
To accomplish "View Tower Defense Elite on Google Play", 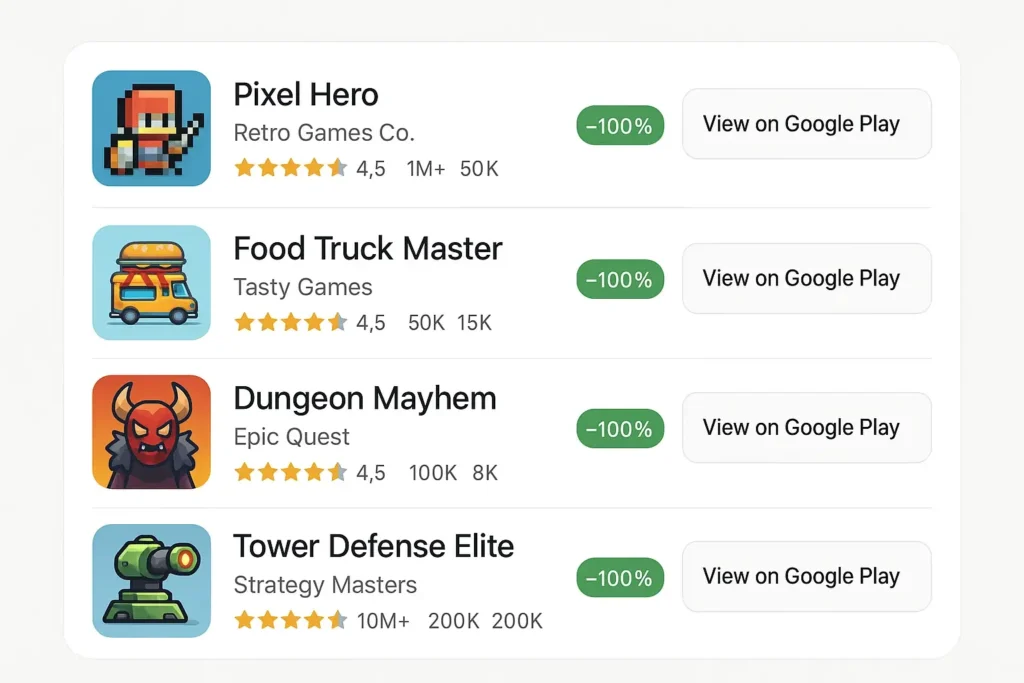I will tap(807, 577).
